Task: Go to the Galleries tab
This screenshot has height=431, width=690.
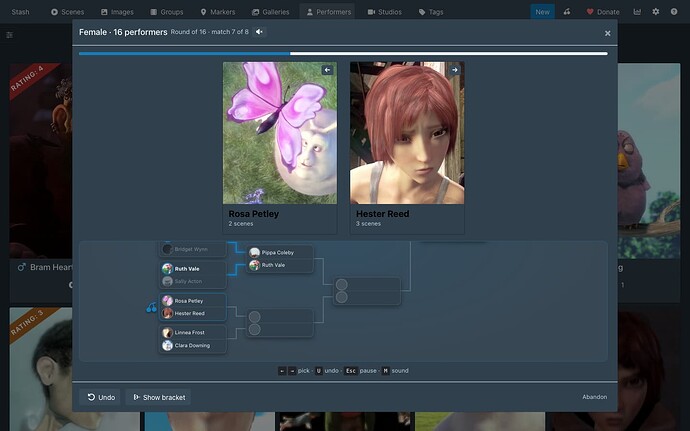Action: (271, 12)
